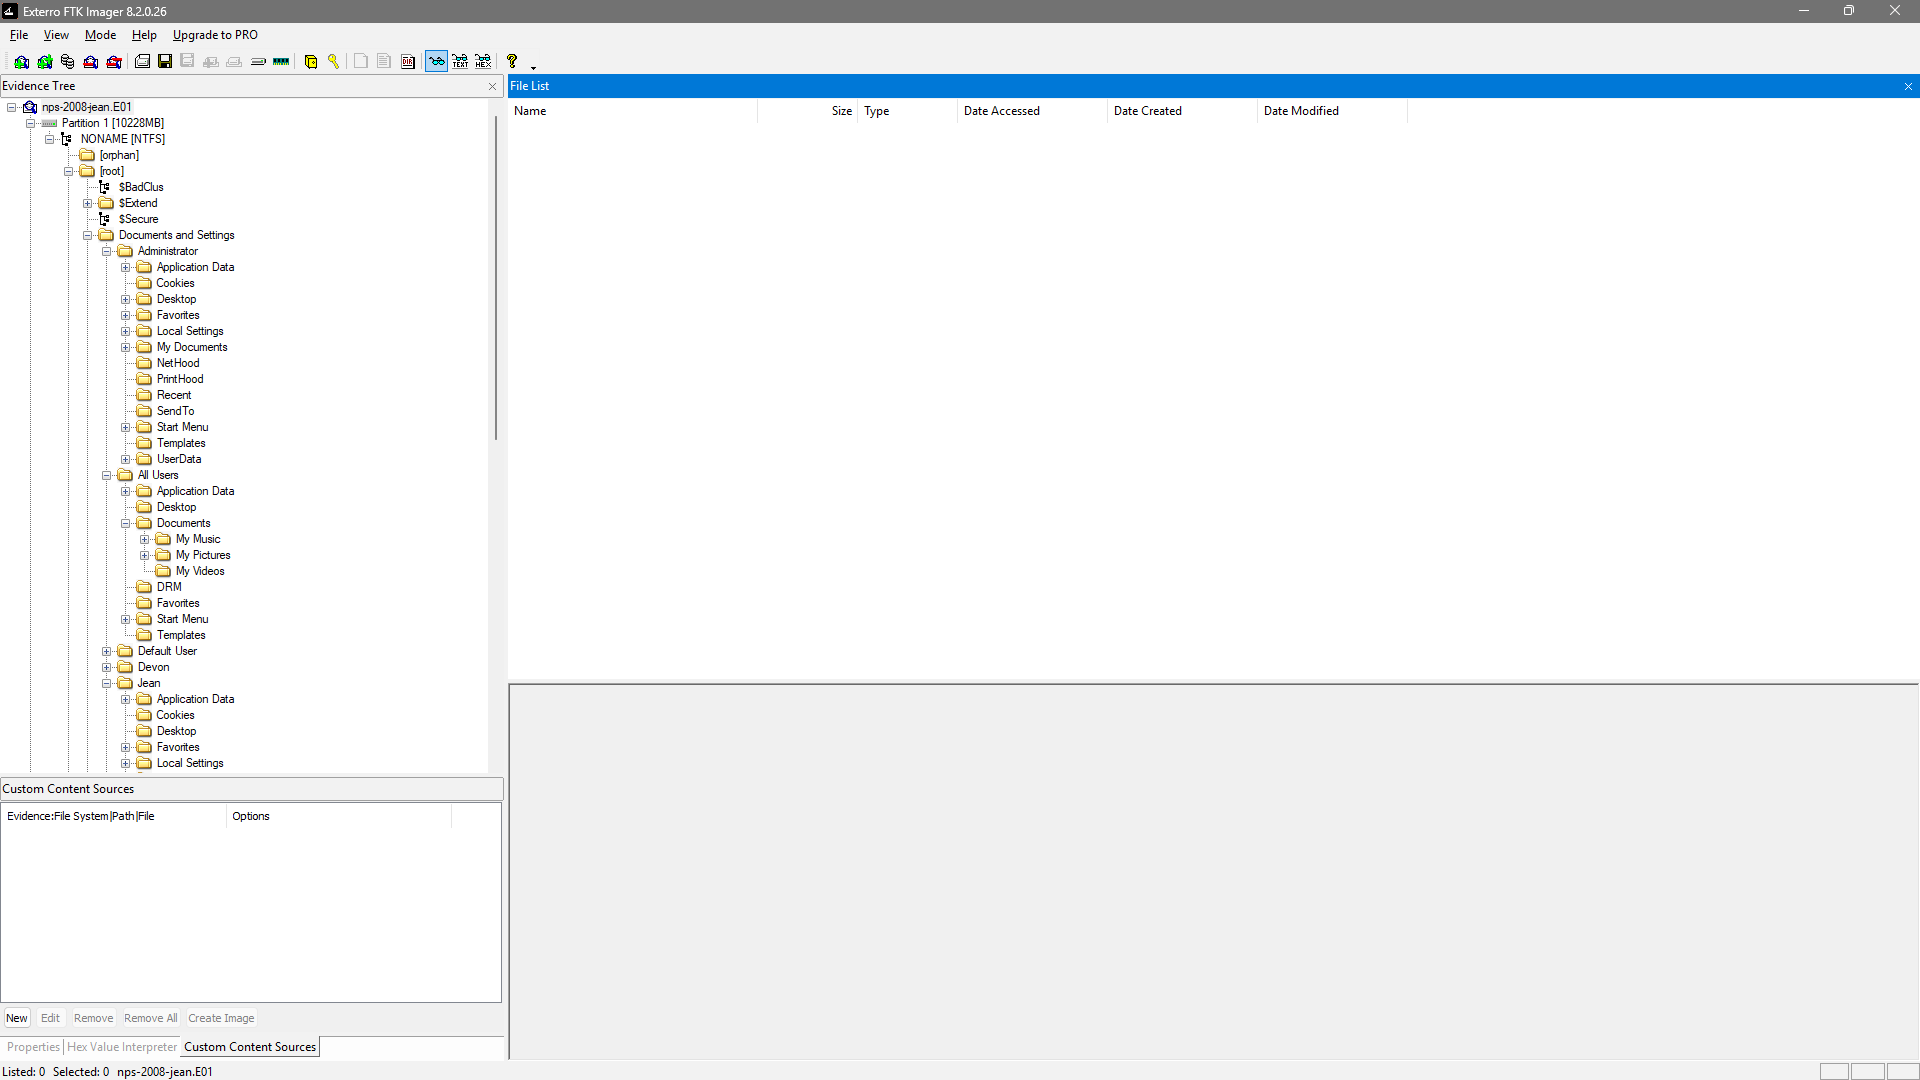Select the DRM folder under All Users

(169, 587)
